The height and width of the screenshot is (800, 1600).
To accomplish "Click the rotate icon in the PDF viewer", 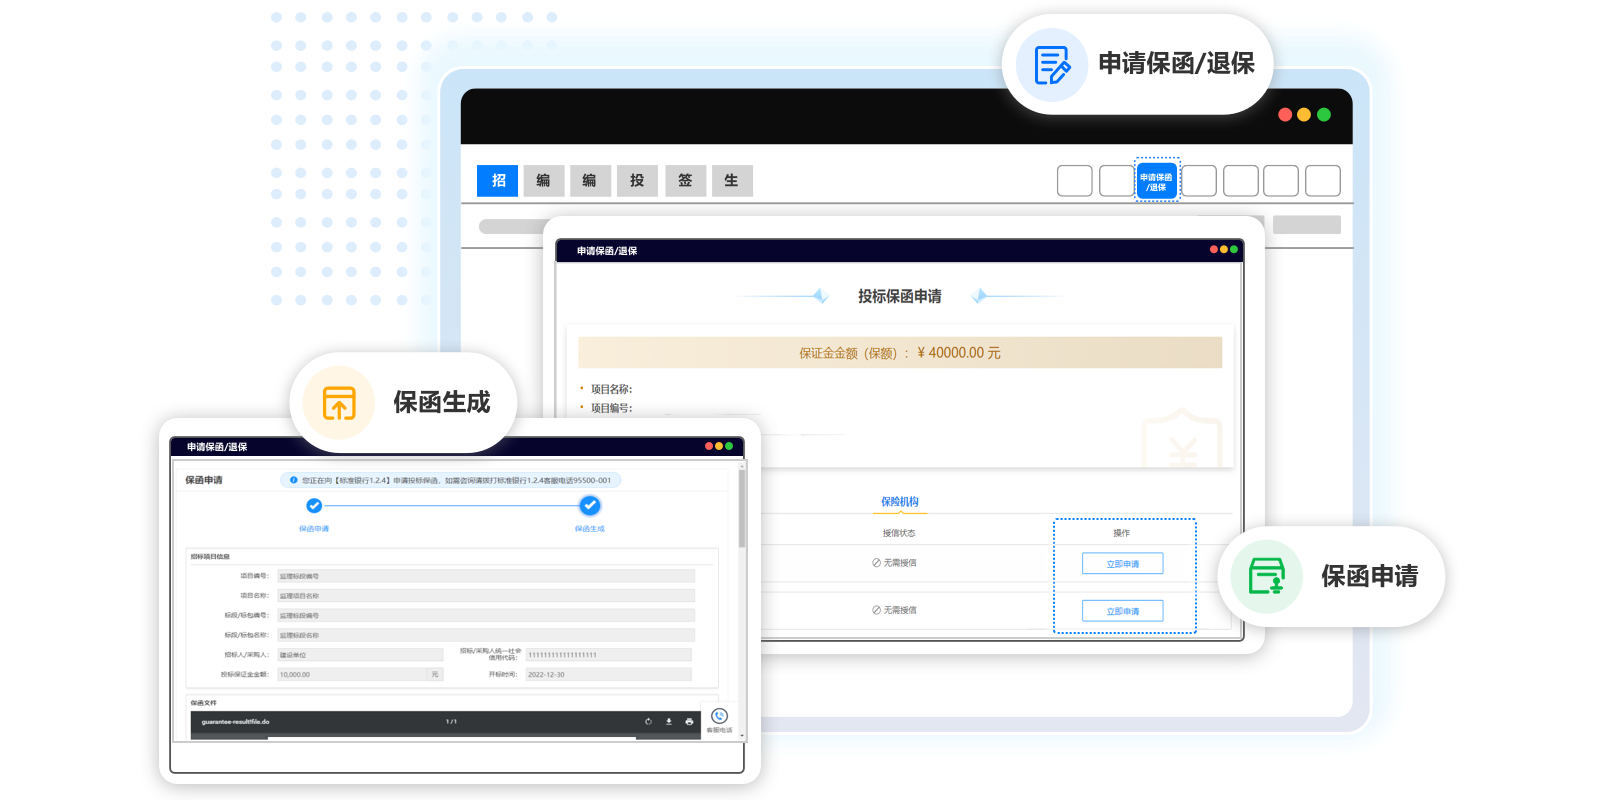I will [648, 722].
